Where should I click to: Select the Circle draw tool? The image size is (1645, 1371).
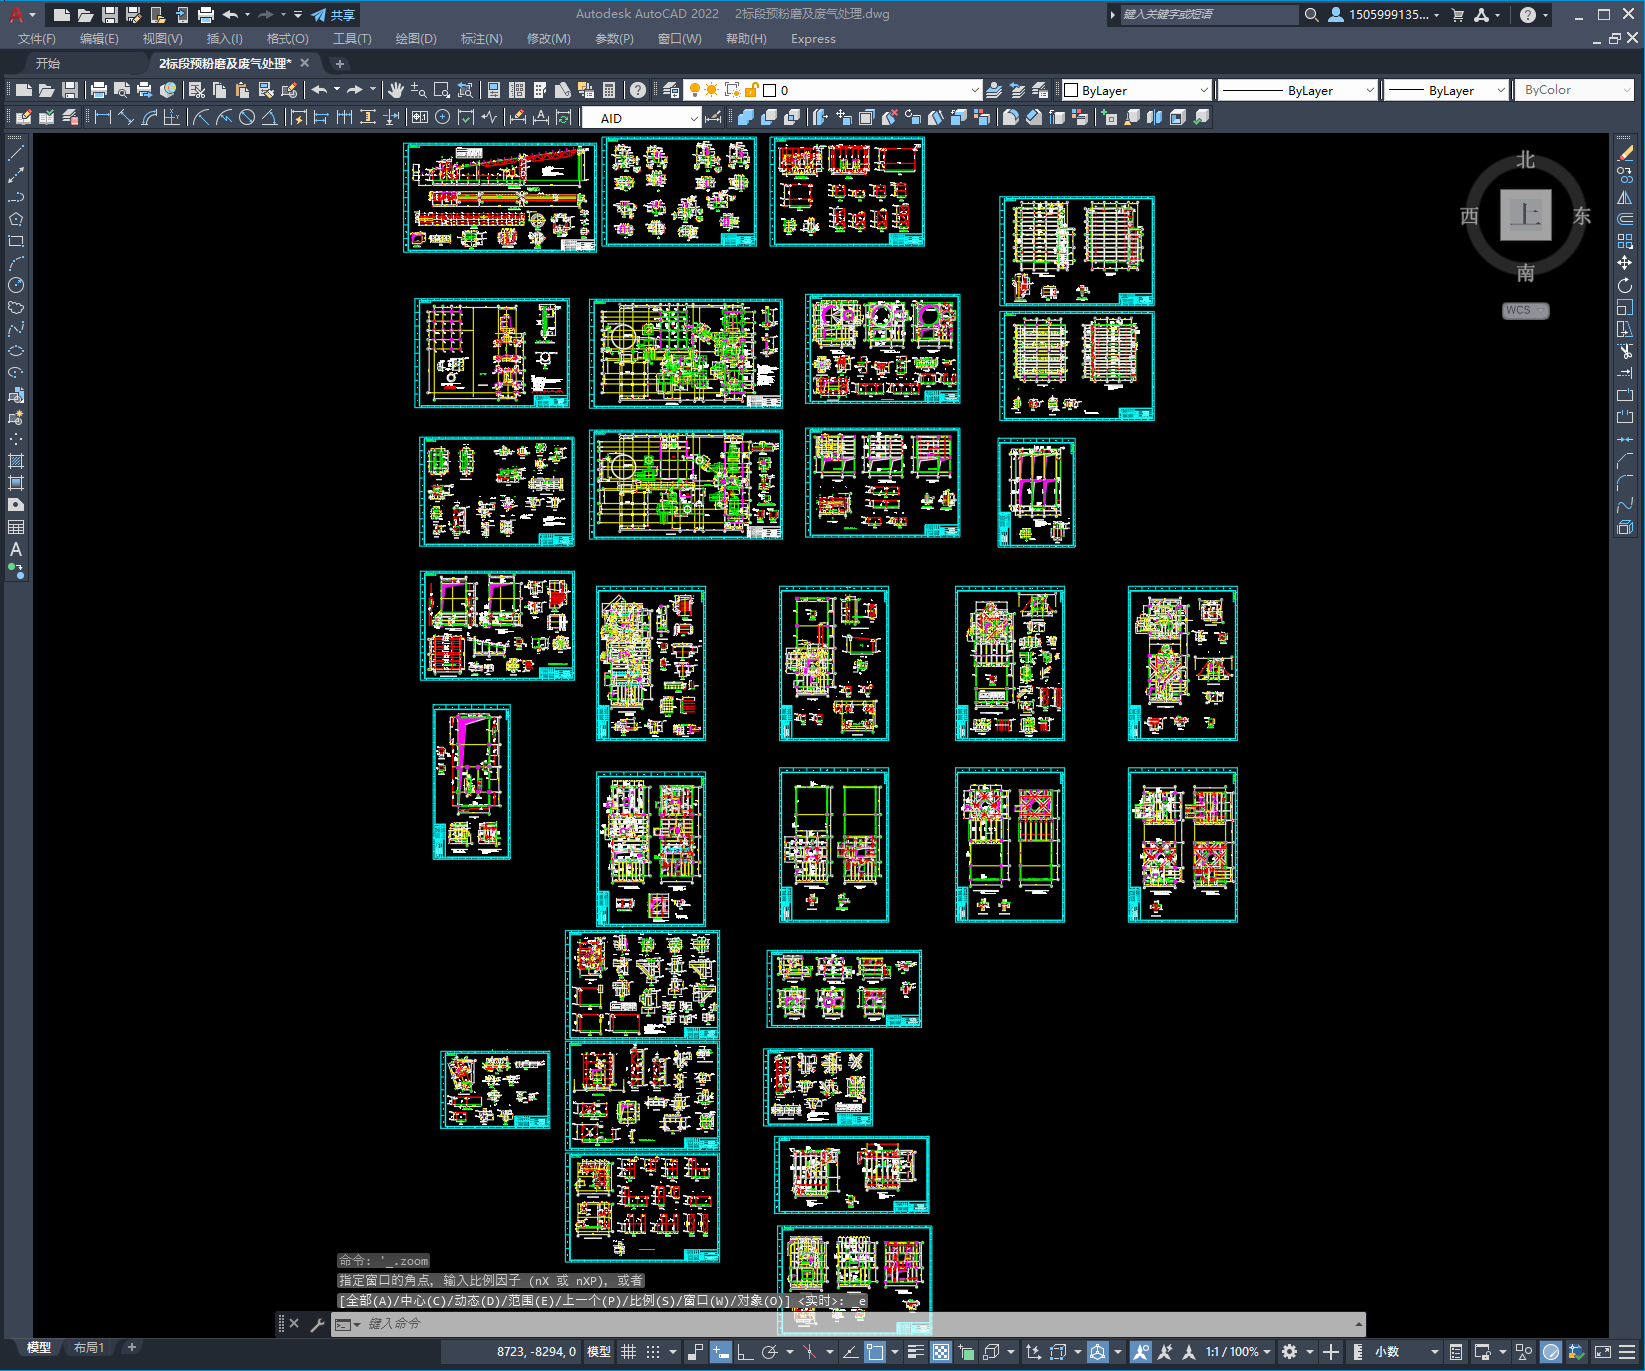[16, 285]
